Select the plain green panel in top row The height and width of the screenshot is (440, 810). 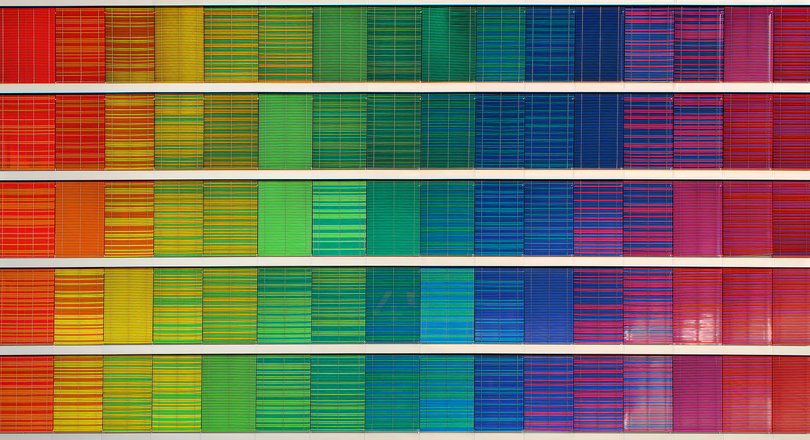339,45
